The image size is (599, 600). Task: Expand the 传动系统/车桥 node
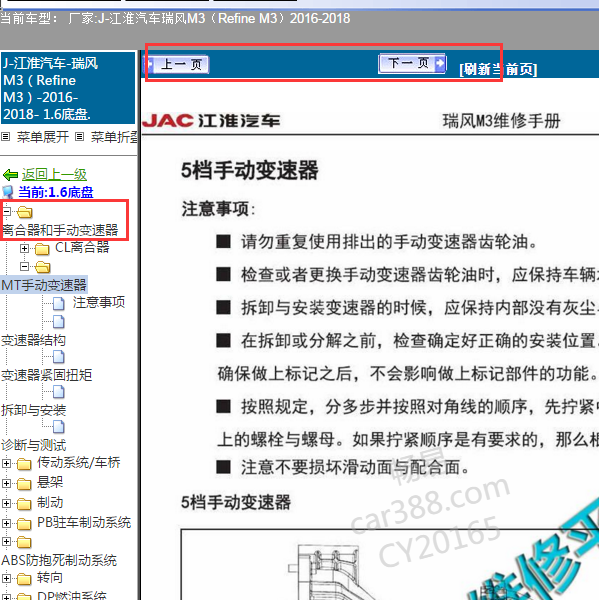(7, 463)
